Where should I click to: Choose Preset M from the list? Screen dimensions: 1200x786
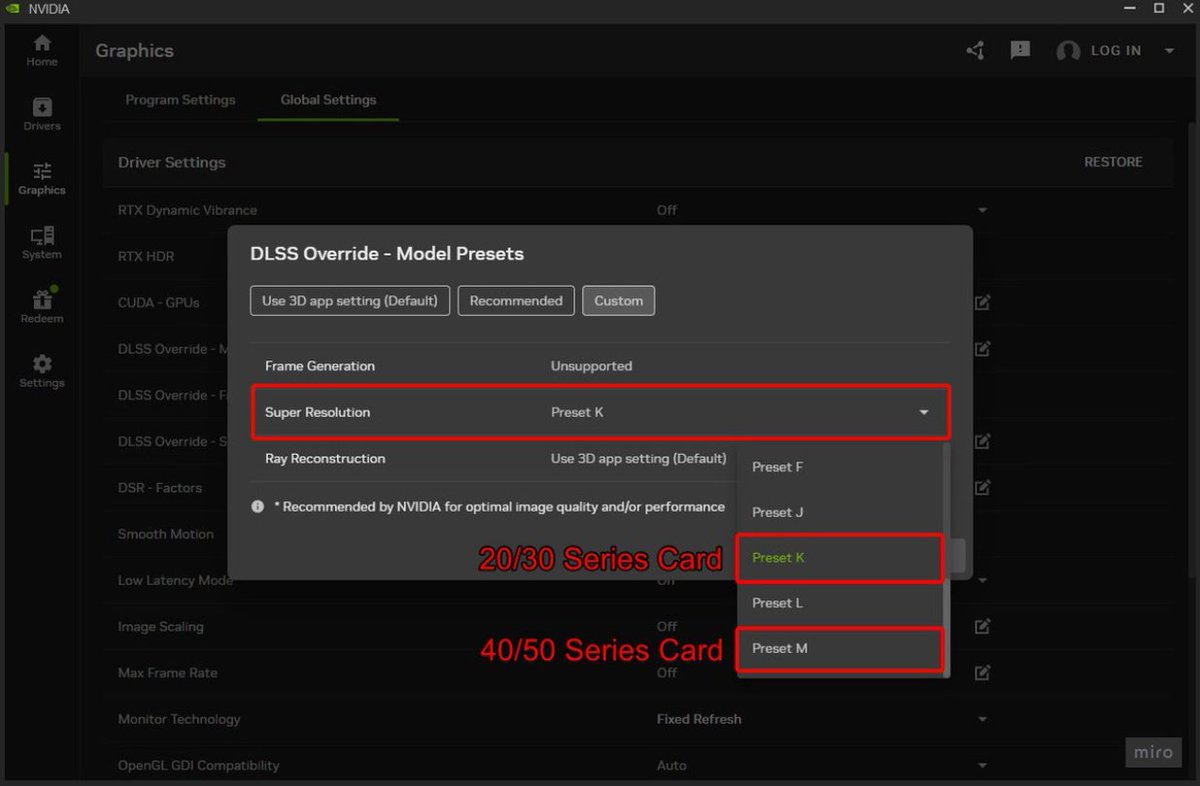[x=840, y=648]
